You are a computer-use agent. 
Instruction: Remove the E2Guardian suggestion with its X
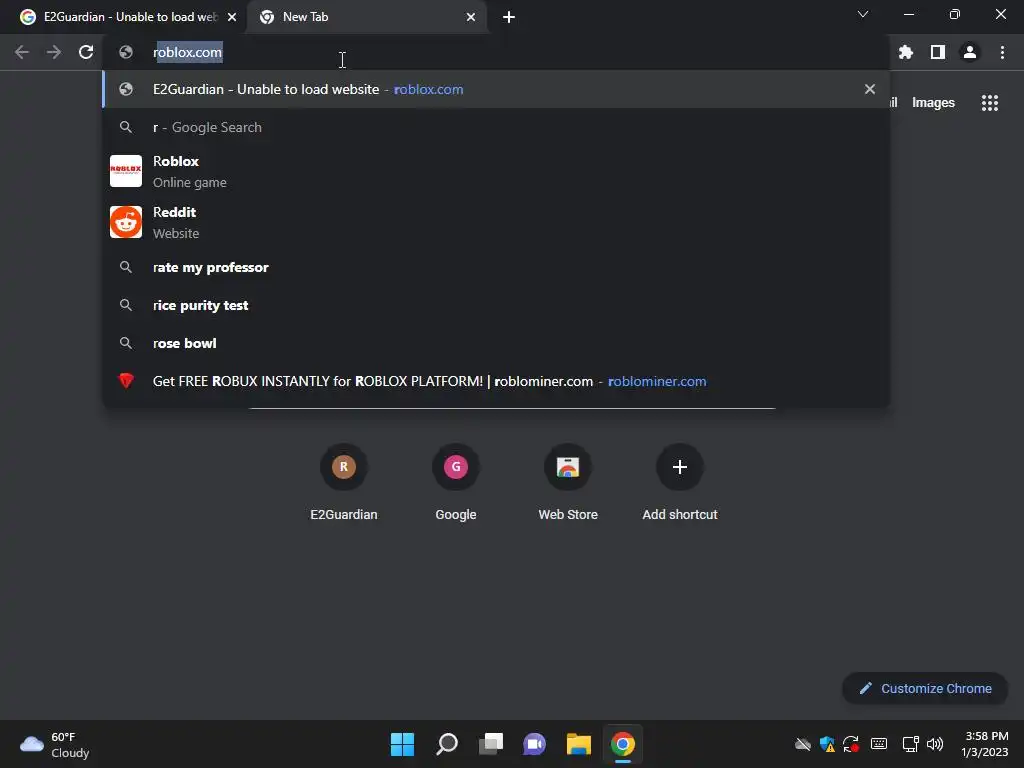tap(869, 89)
